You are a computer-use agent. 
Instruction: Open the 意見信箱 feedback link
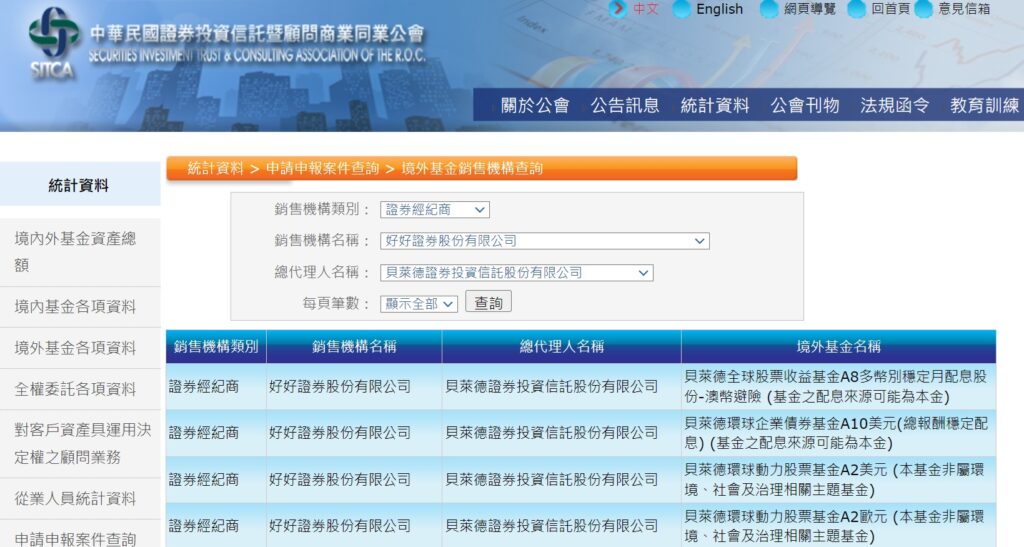click(x=964, y=9)
